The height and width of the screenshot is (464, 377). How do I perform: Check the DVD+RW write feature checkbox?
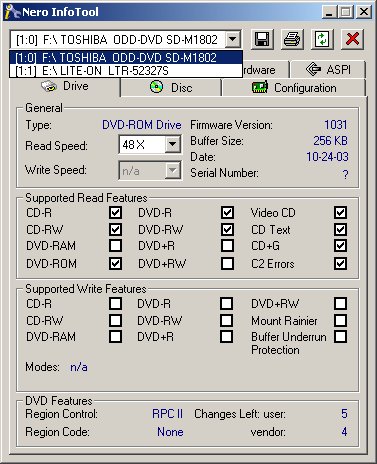click(340, 303)
